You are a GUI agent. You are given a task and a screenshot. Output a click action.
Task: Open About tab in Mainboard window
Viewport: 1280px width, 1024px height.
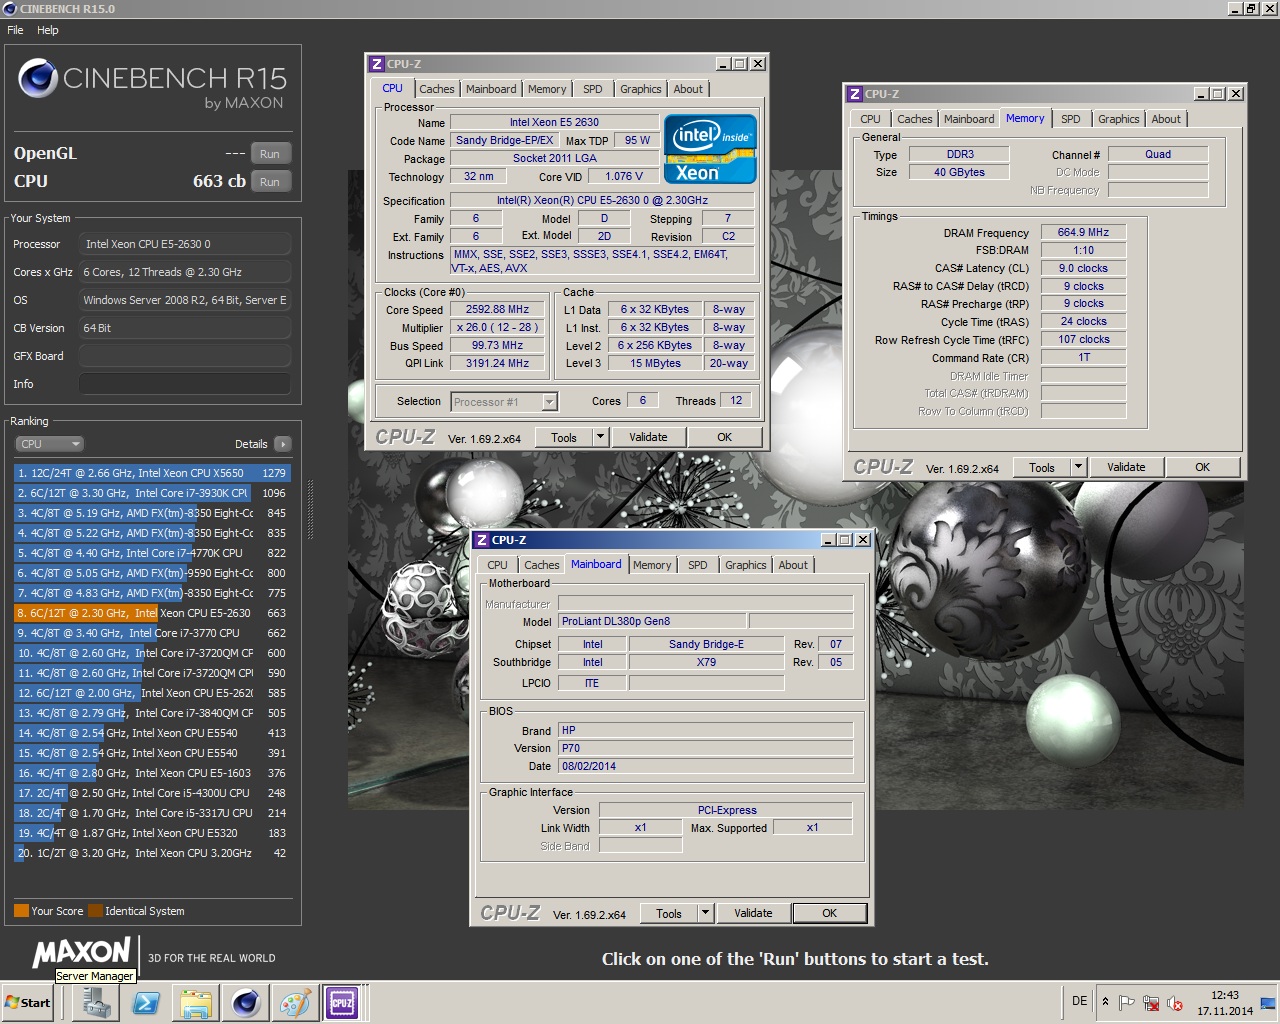tap(793, 565)
